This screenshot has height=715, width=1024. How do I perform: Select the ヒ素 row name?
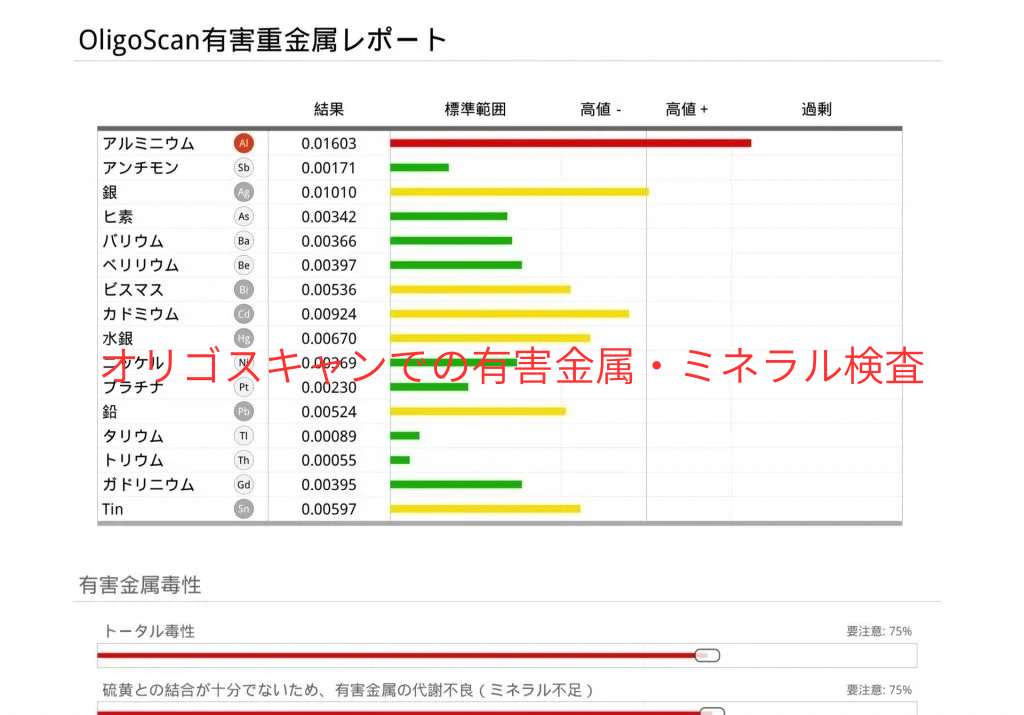coord(118,217)
